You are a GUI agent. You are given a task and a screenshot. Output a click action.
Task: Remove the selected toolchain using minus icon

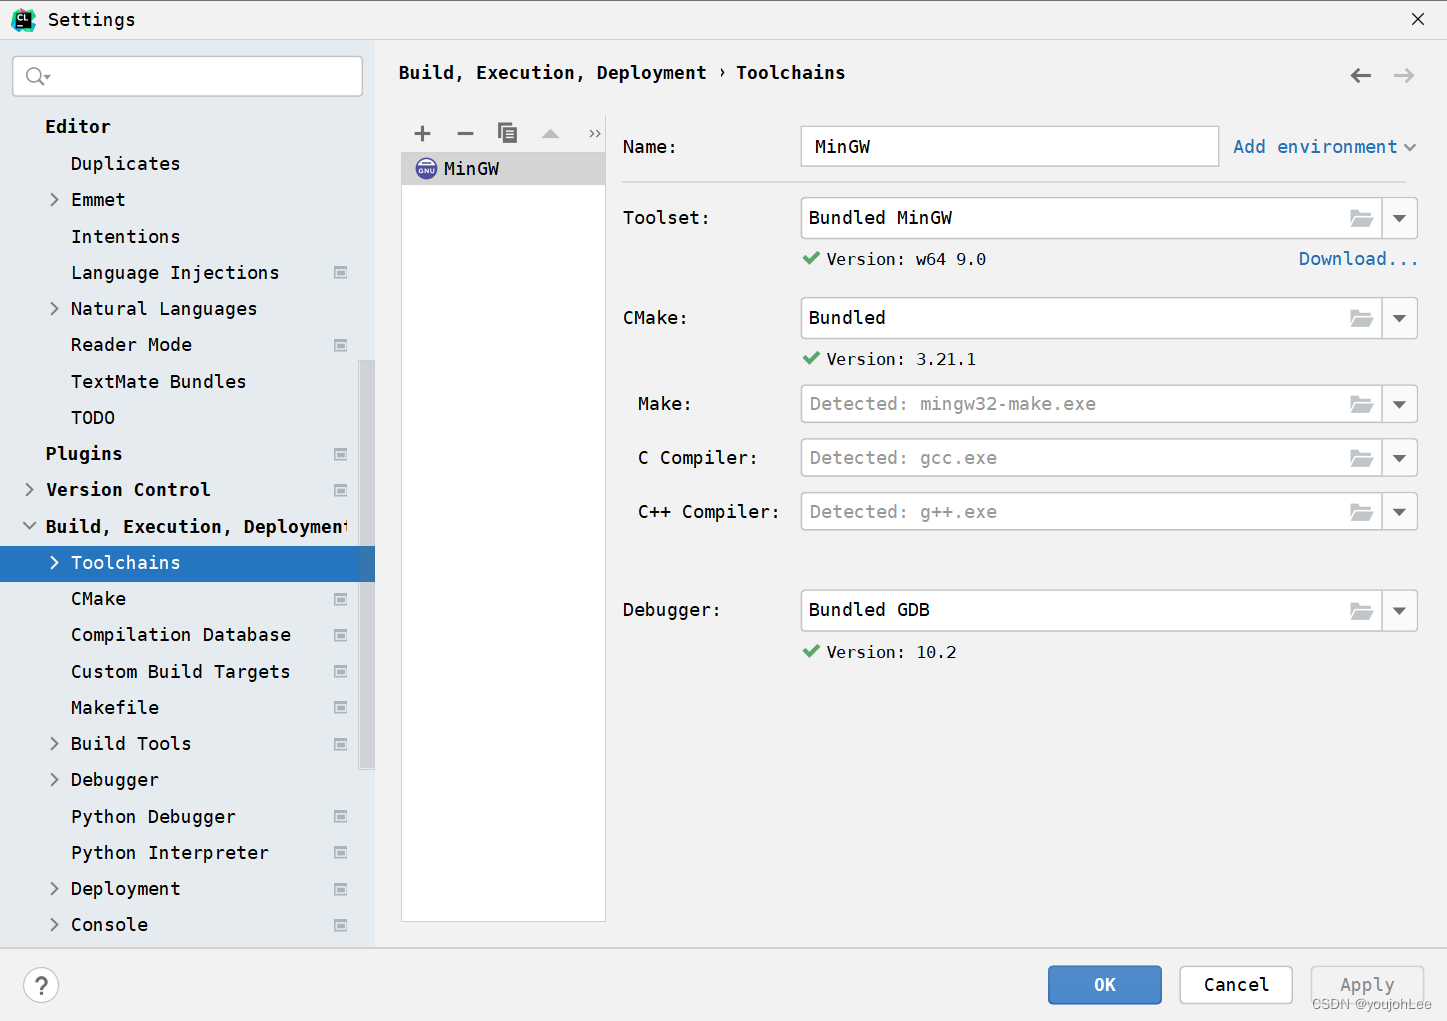click(x=464, y=132)
